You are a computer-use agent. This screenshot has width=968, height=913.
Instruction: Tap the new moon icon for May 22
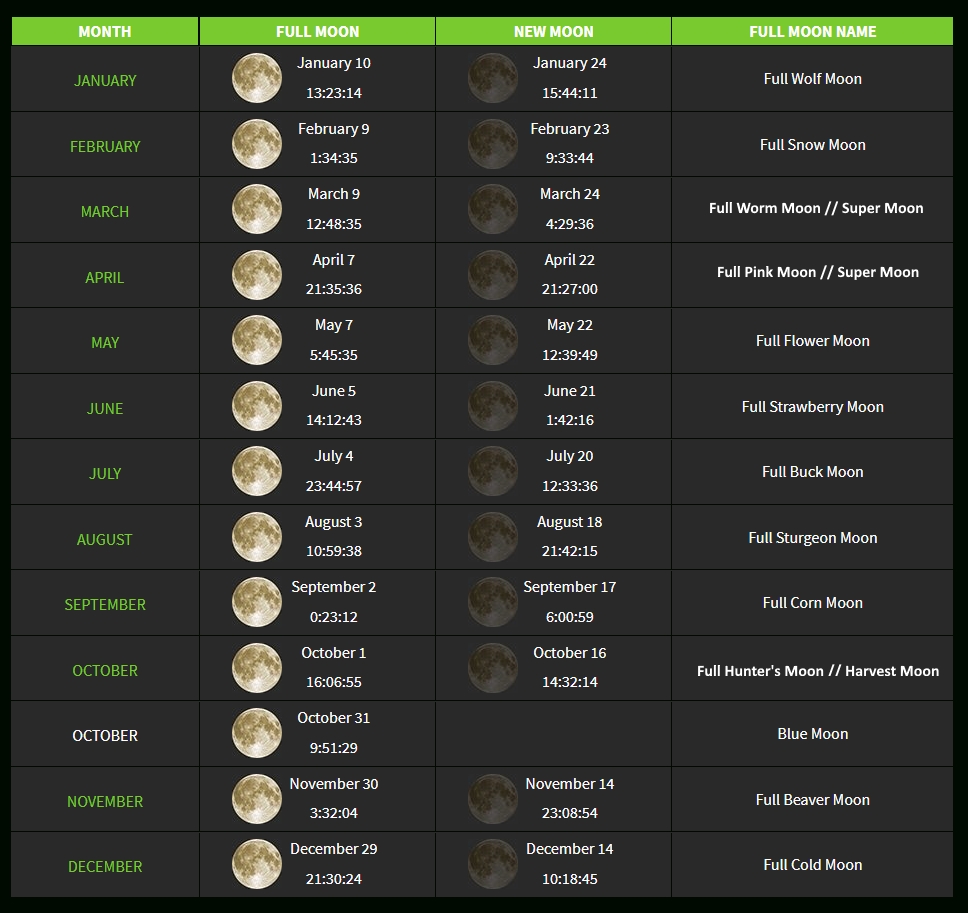493,340
